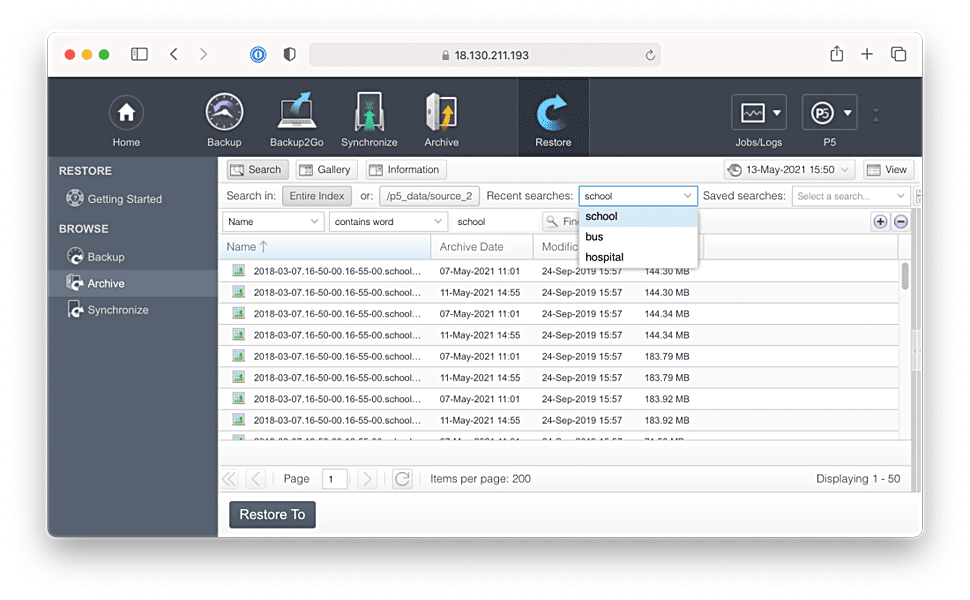Open the Backup2Go laptop icon

click(296, 113)
